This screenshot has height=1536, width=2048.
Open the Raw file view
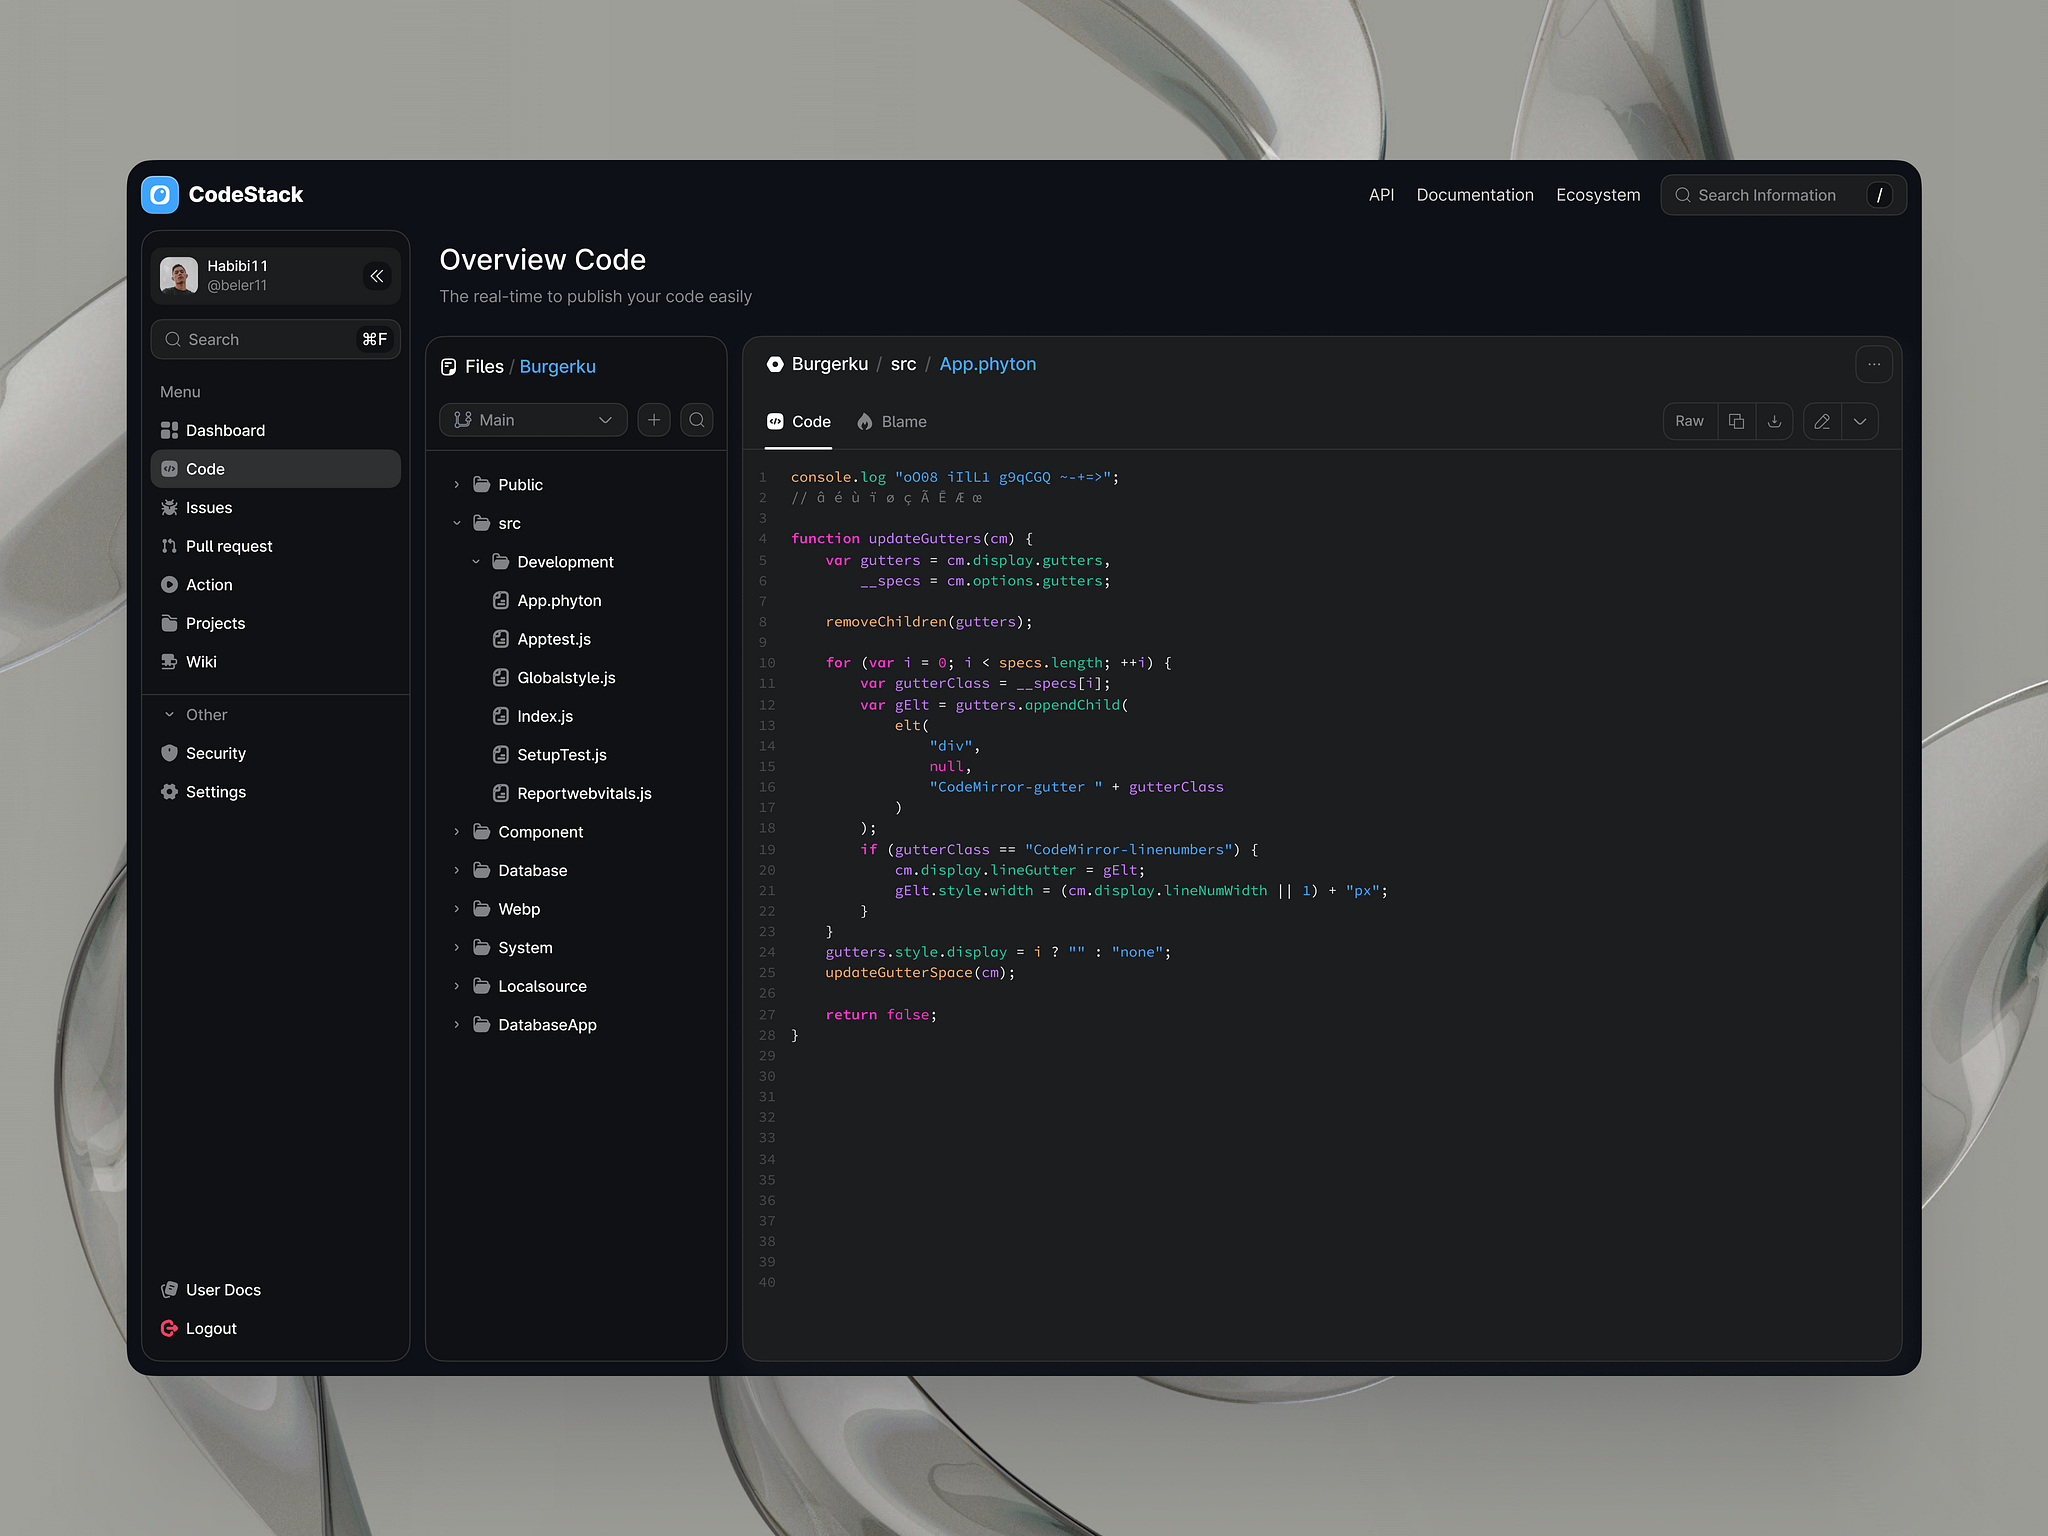pyautogui.click(x=1690, y=421)
